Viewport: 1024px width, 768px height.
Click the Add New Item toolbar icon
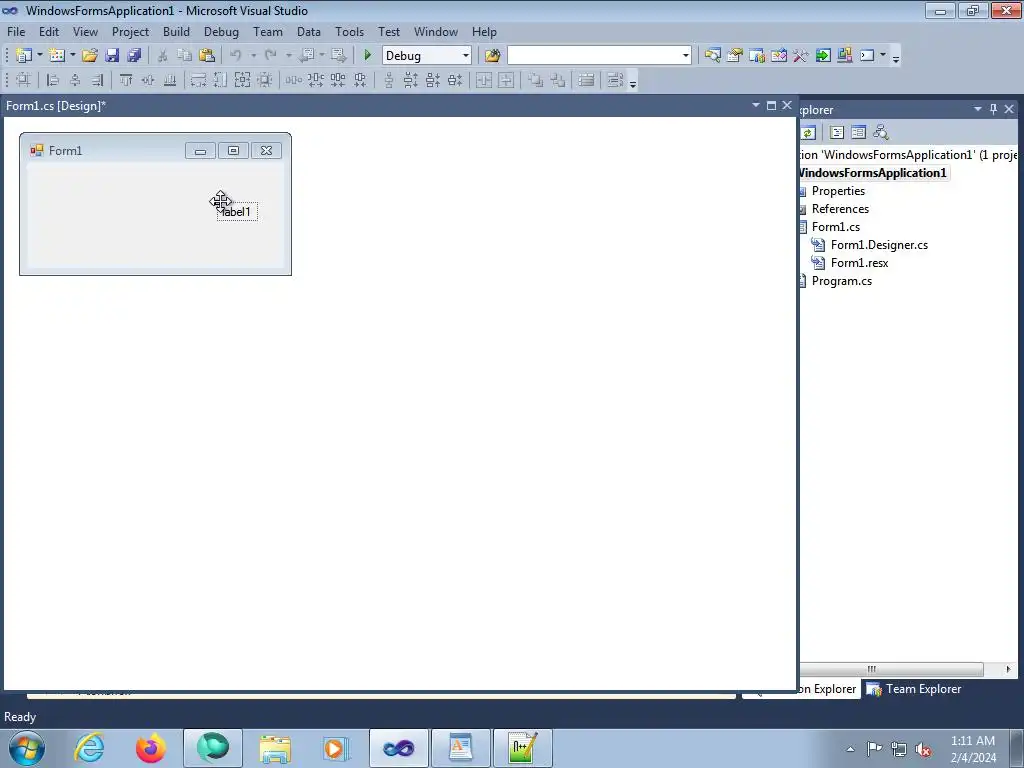57,56
